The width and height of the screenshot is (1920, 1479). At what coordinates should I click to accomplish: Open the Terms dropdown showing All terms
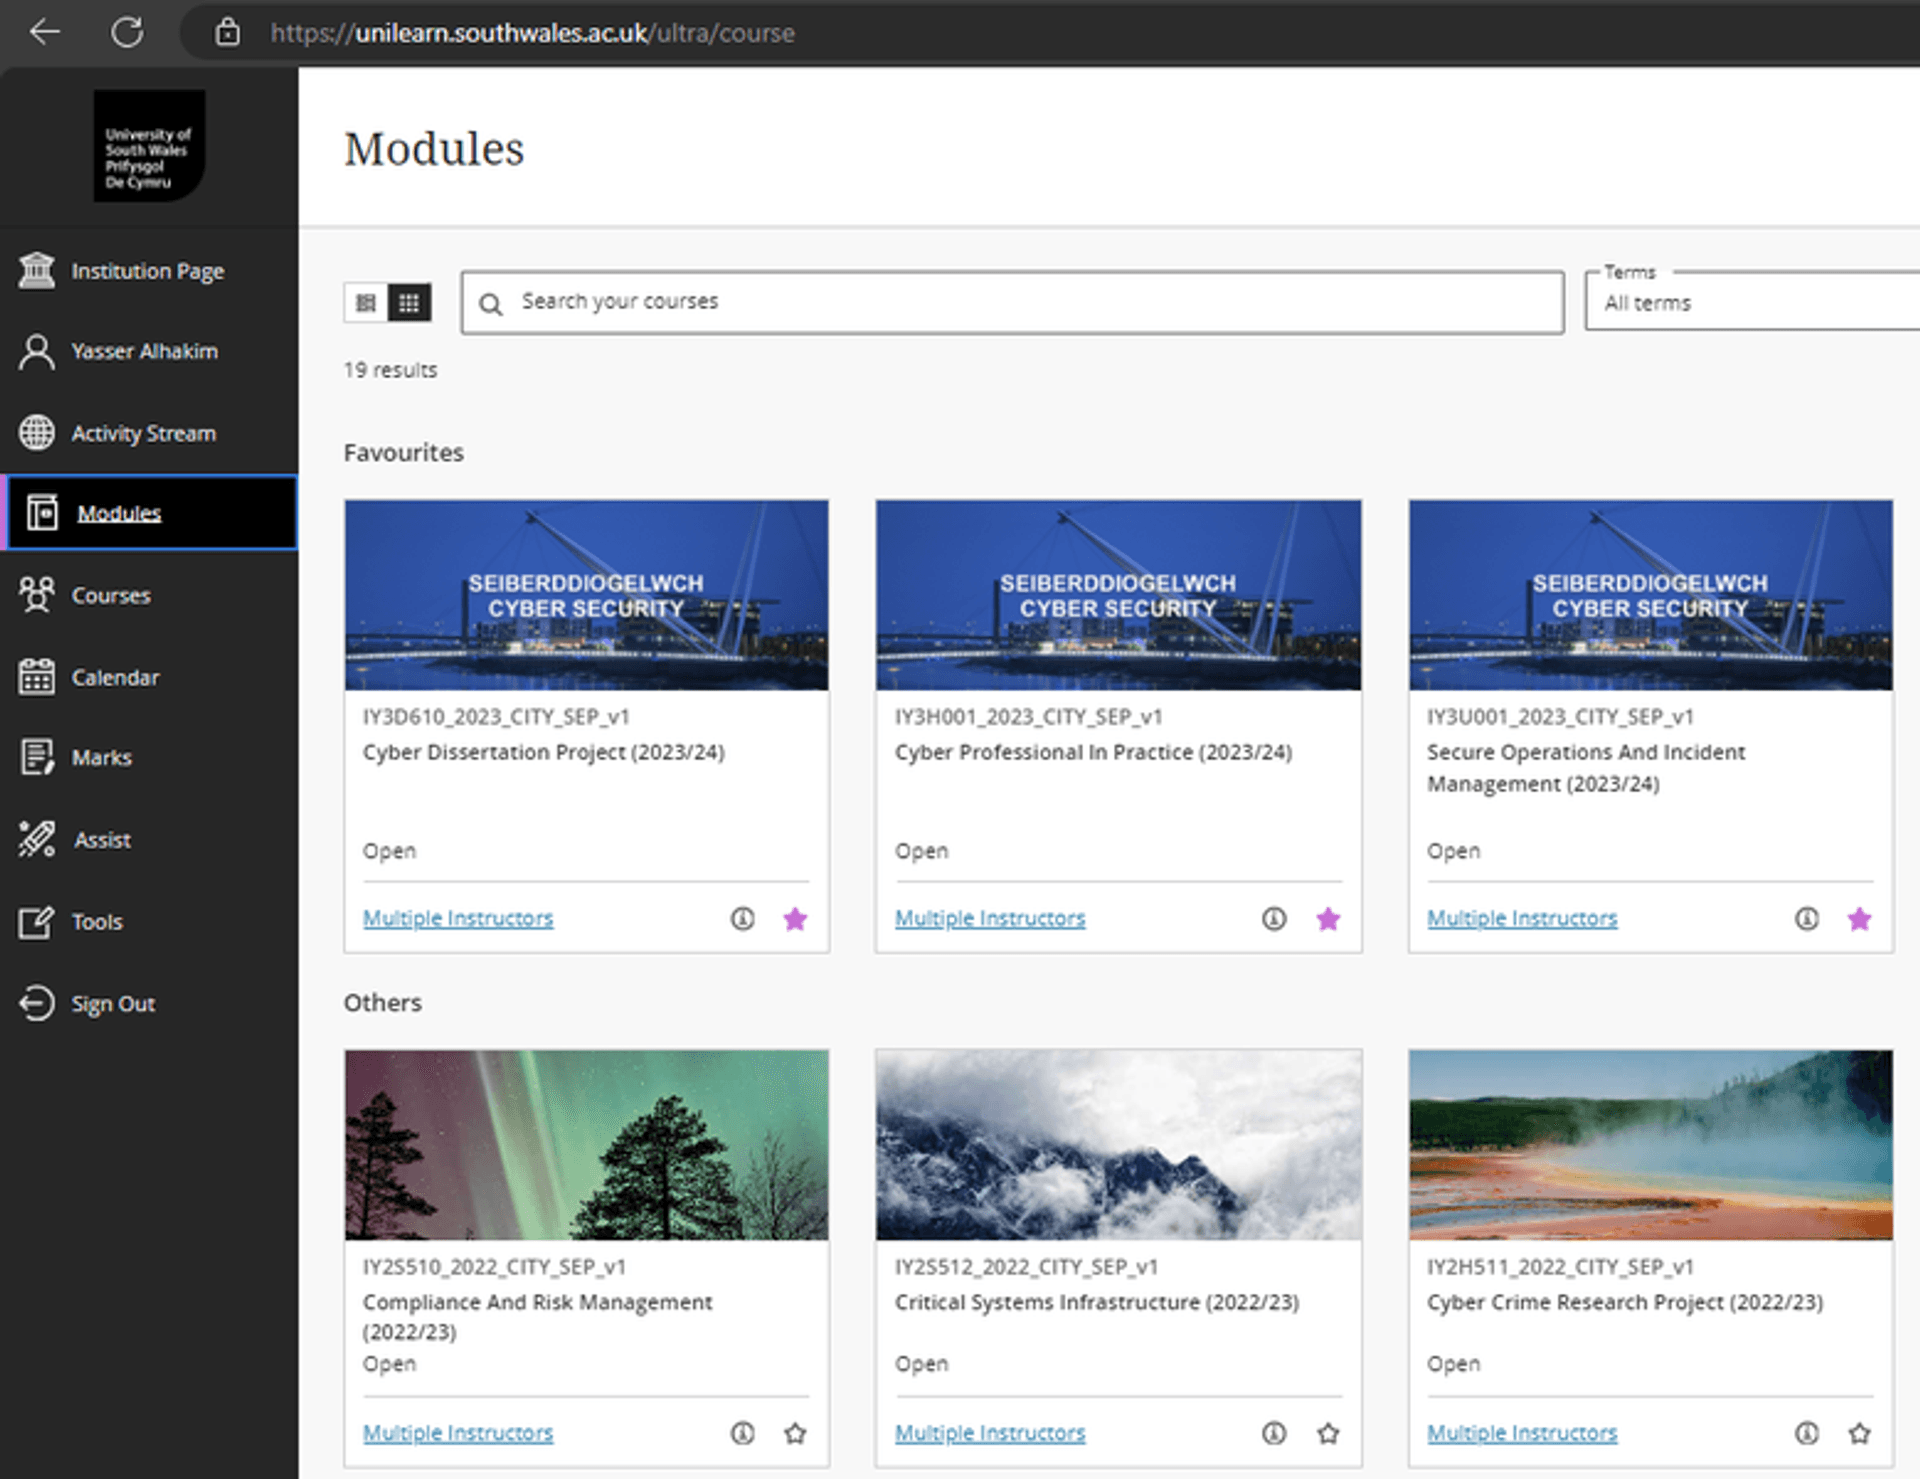point(1752,302)
